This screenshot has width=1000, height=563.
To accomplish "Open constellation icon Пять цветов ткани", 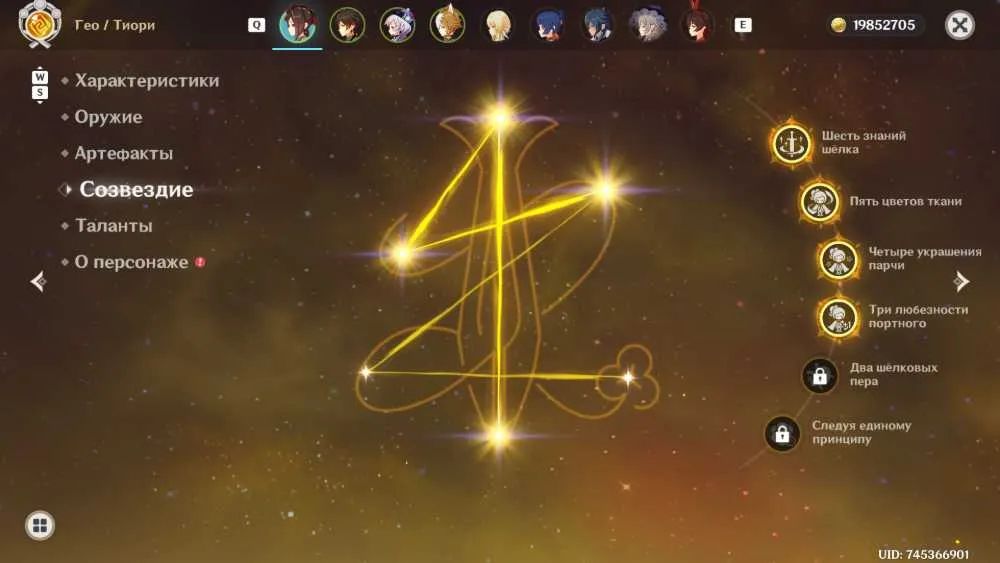I will [x=820, y=201].
